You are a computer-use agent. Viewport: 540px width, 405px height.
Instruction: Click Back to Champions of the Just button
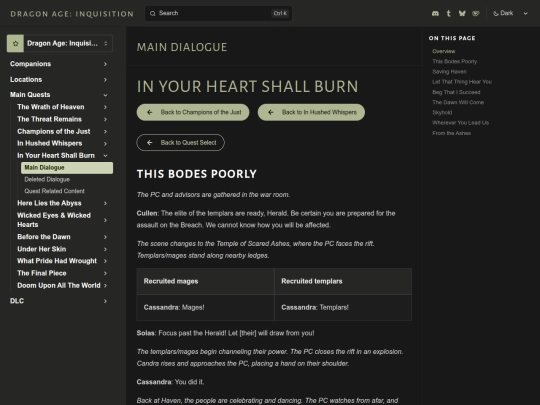pos(193,112)
